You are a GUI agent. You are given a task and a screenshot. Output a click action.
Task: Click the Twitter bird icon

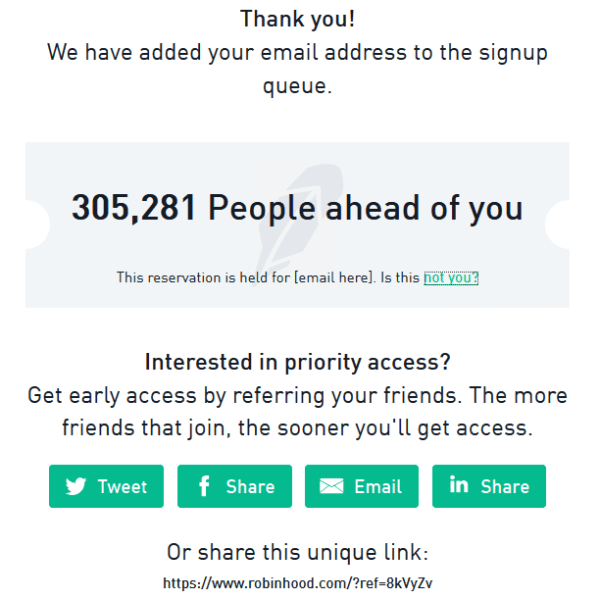(x=76, y=486)
